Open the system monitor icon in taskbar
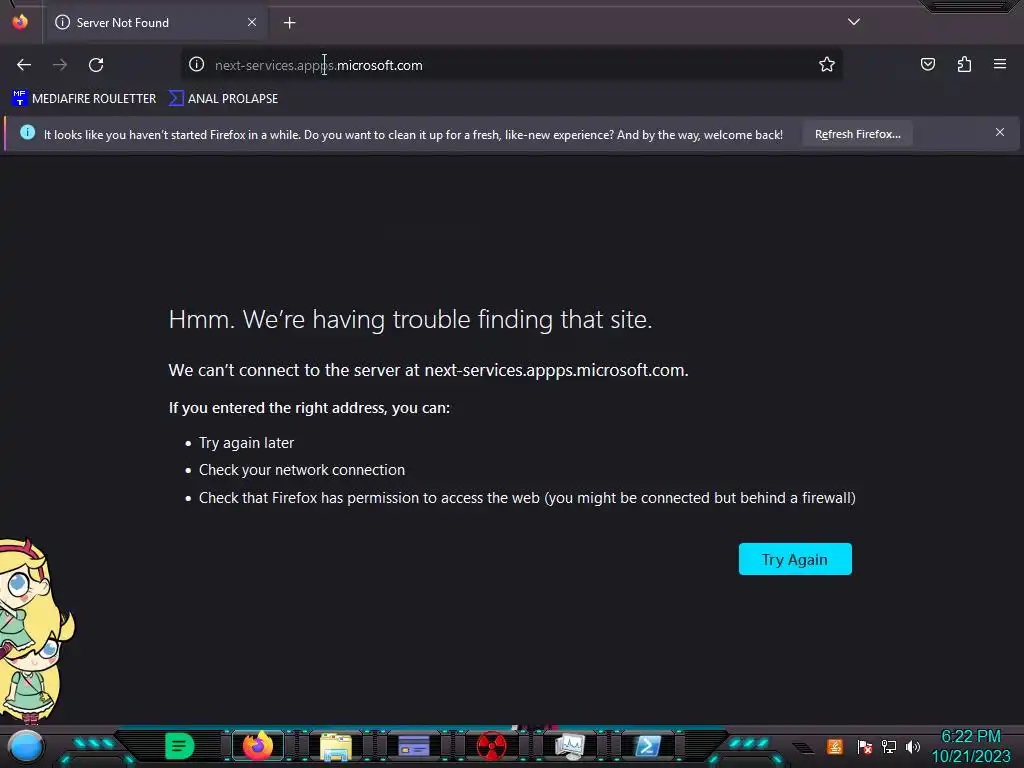Viewport: 1024px width, 768px height. point(569,746)
